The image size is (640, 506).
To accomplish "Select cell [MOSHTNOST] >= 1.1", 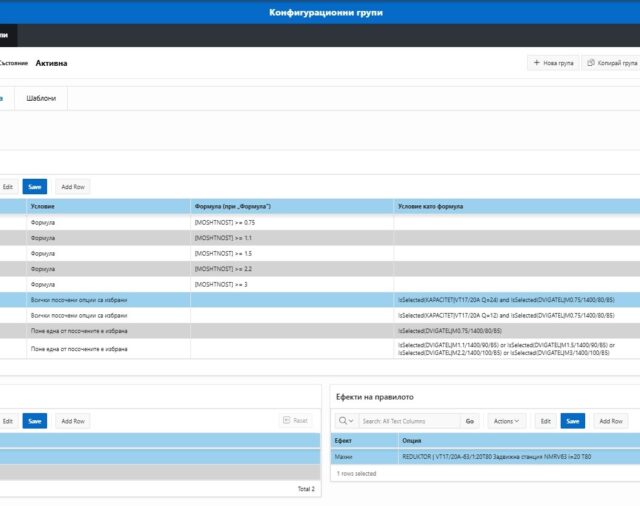I will pos(292,238).
